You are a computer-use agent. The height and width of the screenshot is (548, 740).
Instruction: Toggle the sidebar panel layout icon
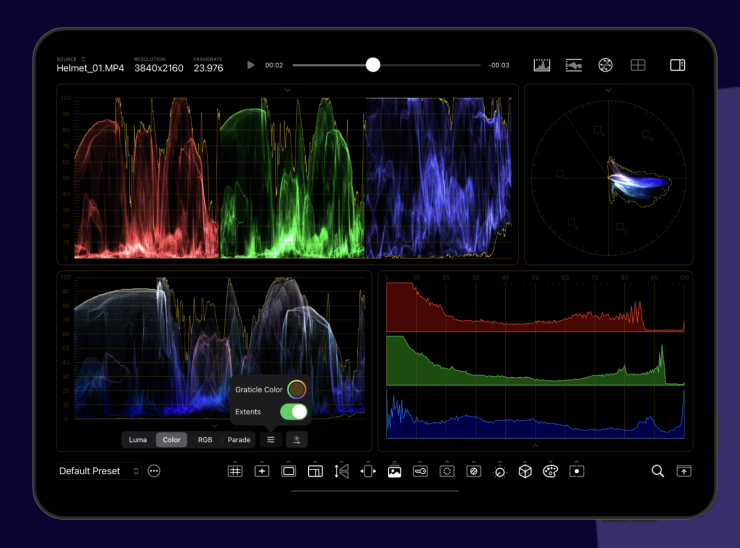pyautogui.click(x=677, y=65)
